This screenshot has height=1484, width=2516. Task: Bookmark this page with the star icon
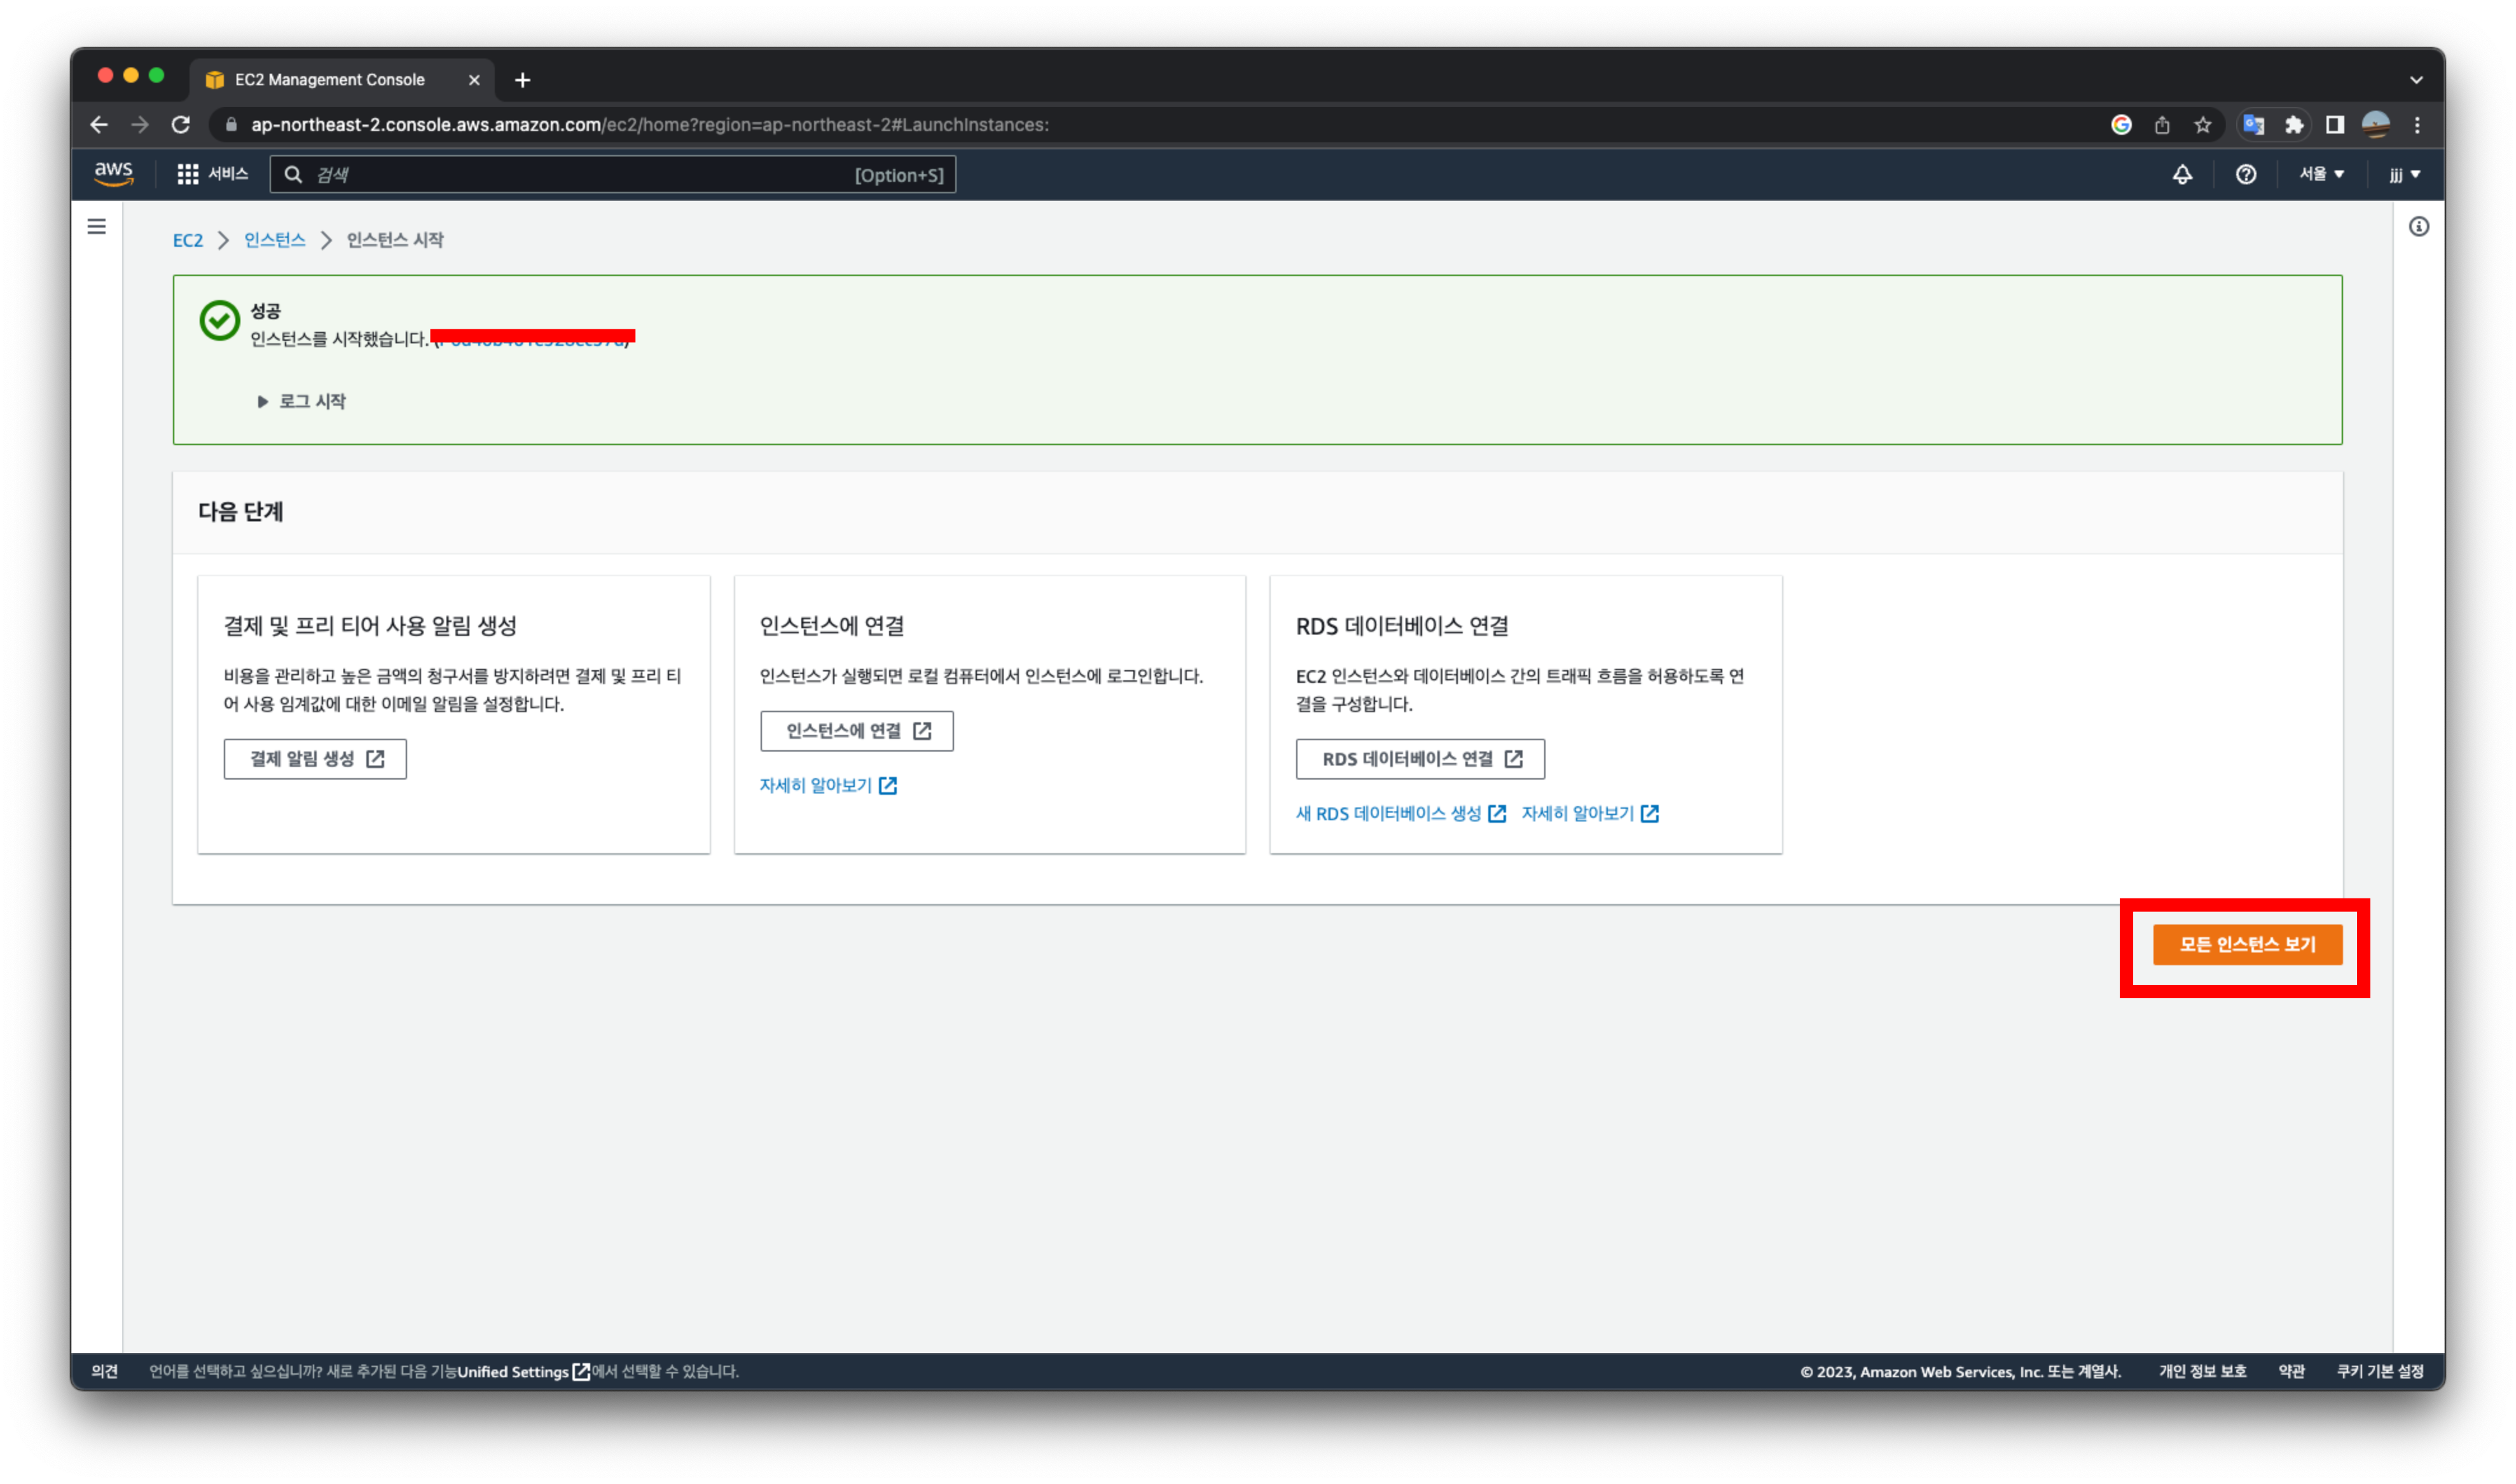(2203, 125)
